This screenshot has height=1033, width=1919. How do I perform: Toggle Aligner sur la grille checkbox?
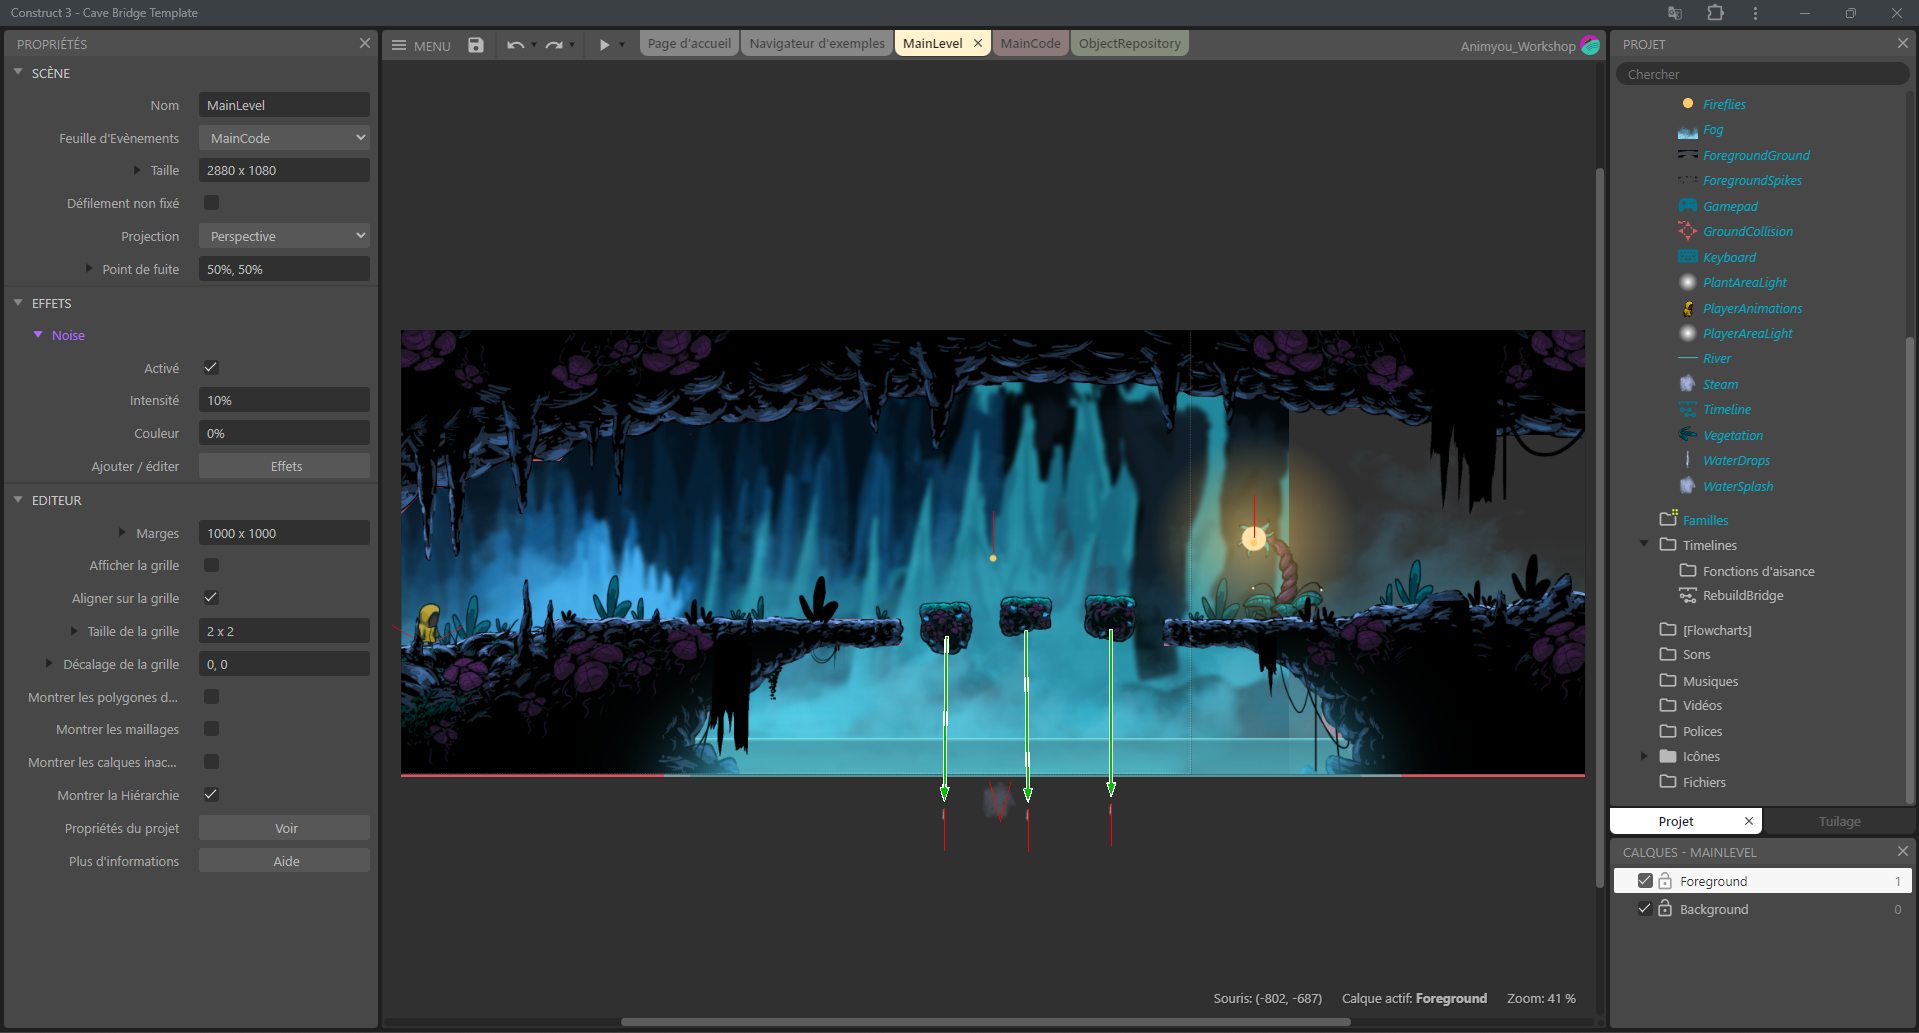point(211,598)
